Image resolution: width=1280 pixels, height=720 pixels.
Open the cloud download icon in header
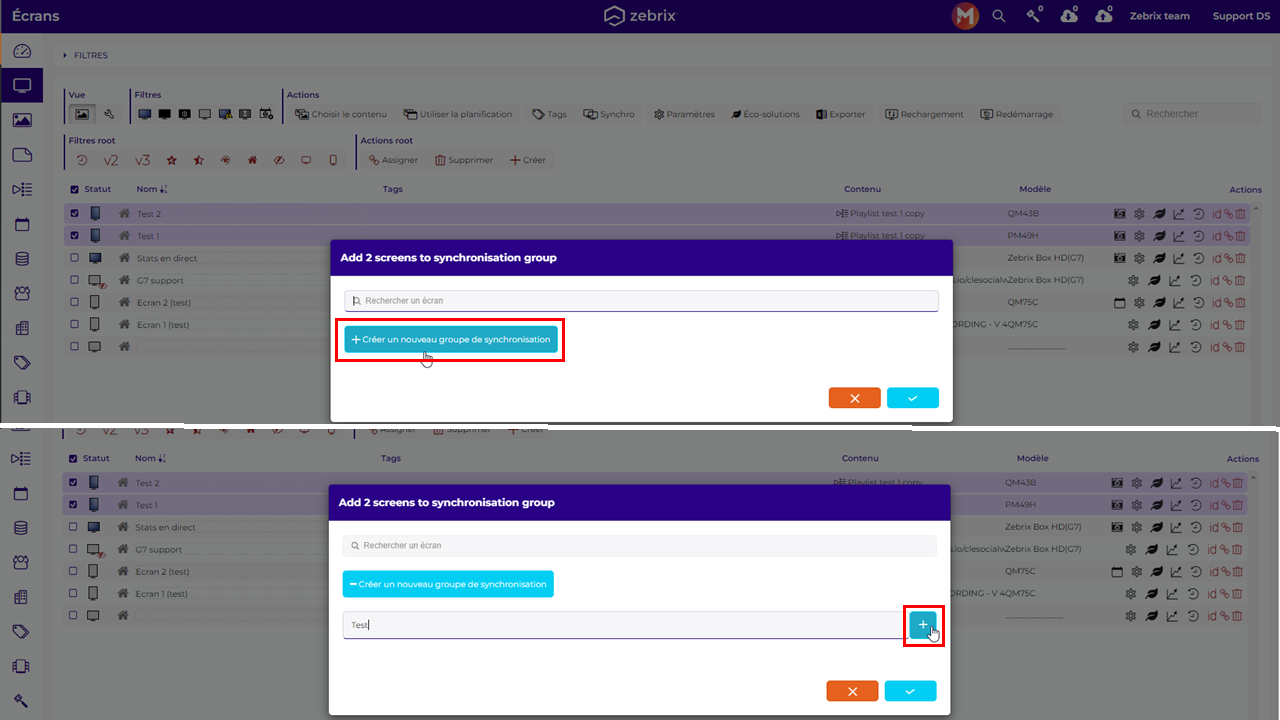[x=1069, y=16]
